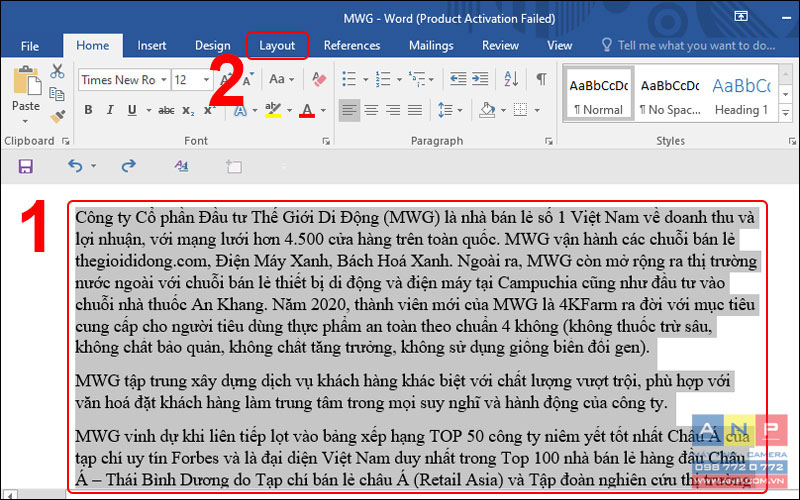Apply the Heading 1 style
The width and height of the screenshot is (800, 500).
741,93
